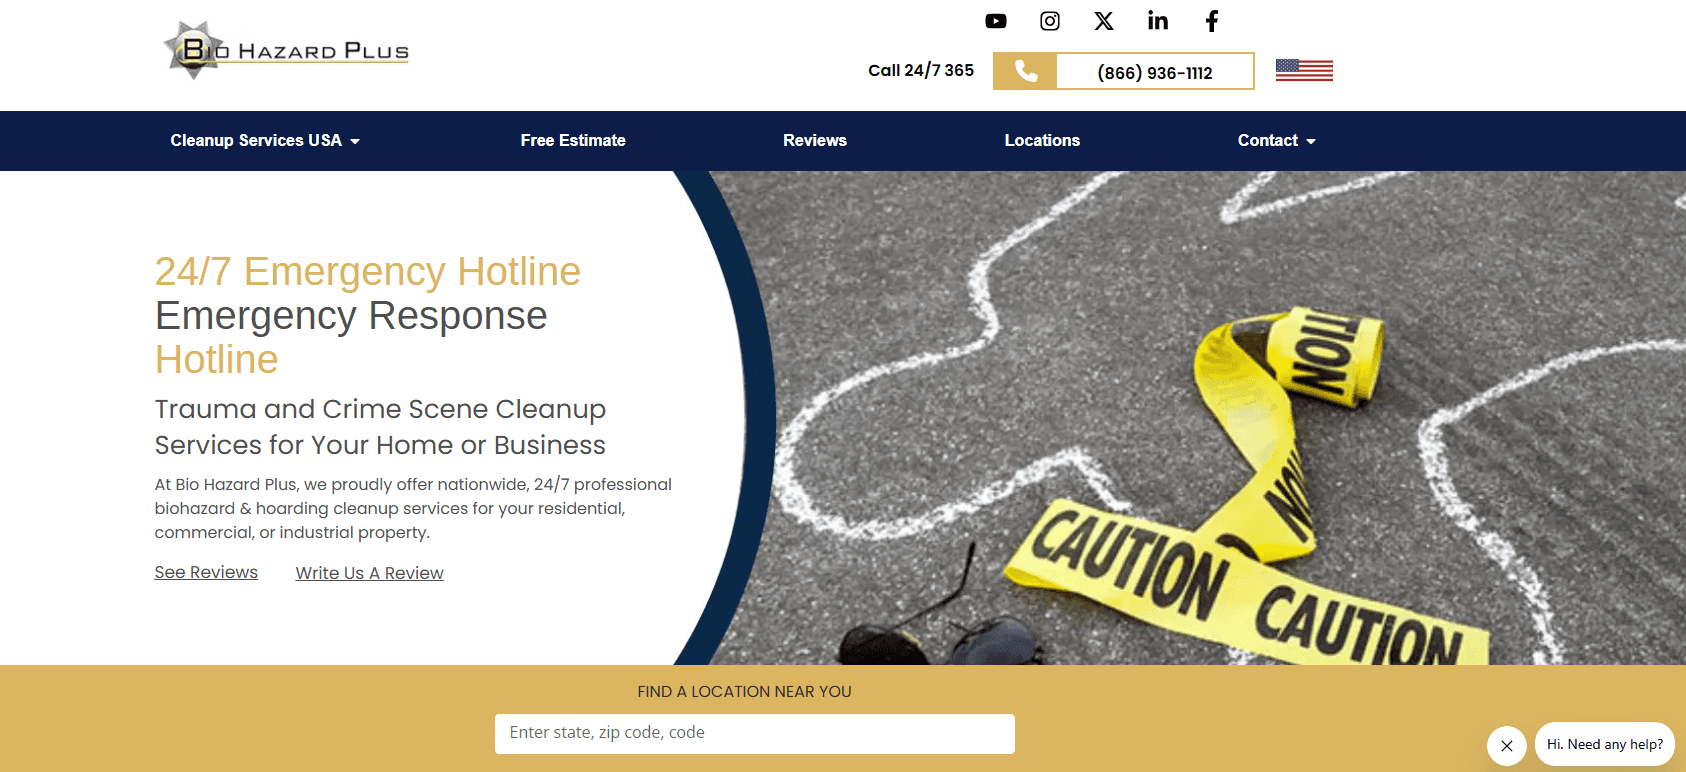Focus the state or zip code search field
Screen dimensions: 1686x772
[755, 733]
